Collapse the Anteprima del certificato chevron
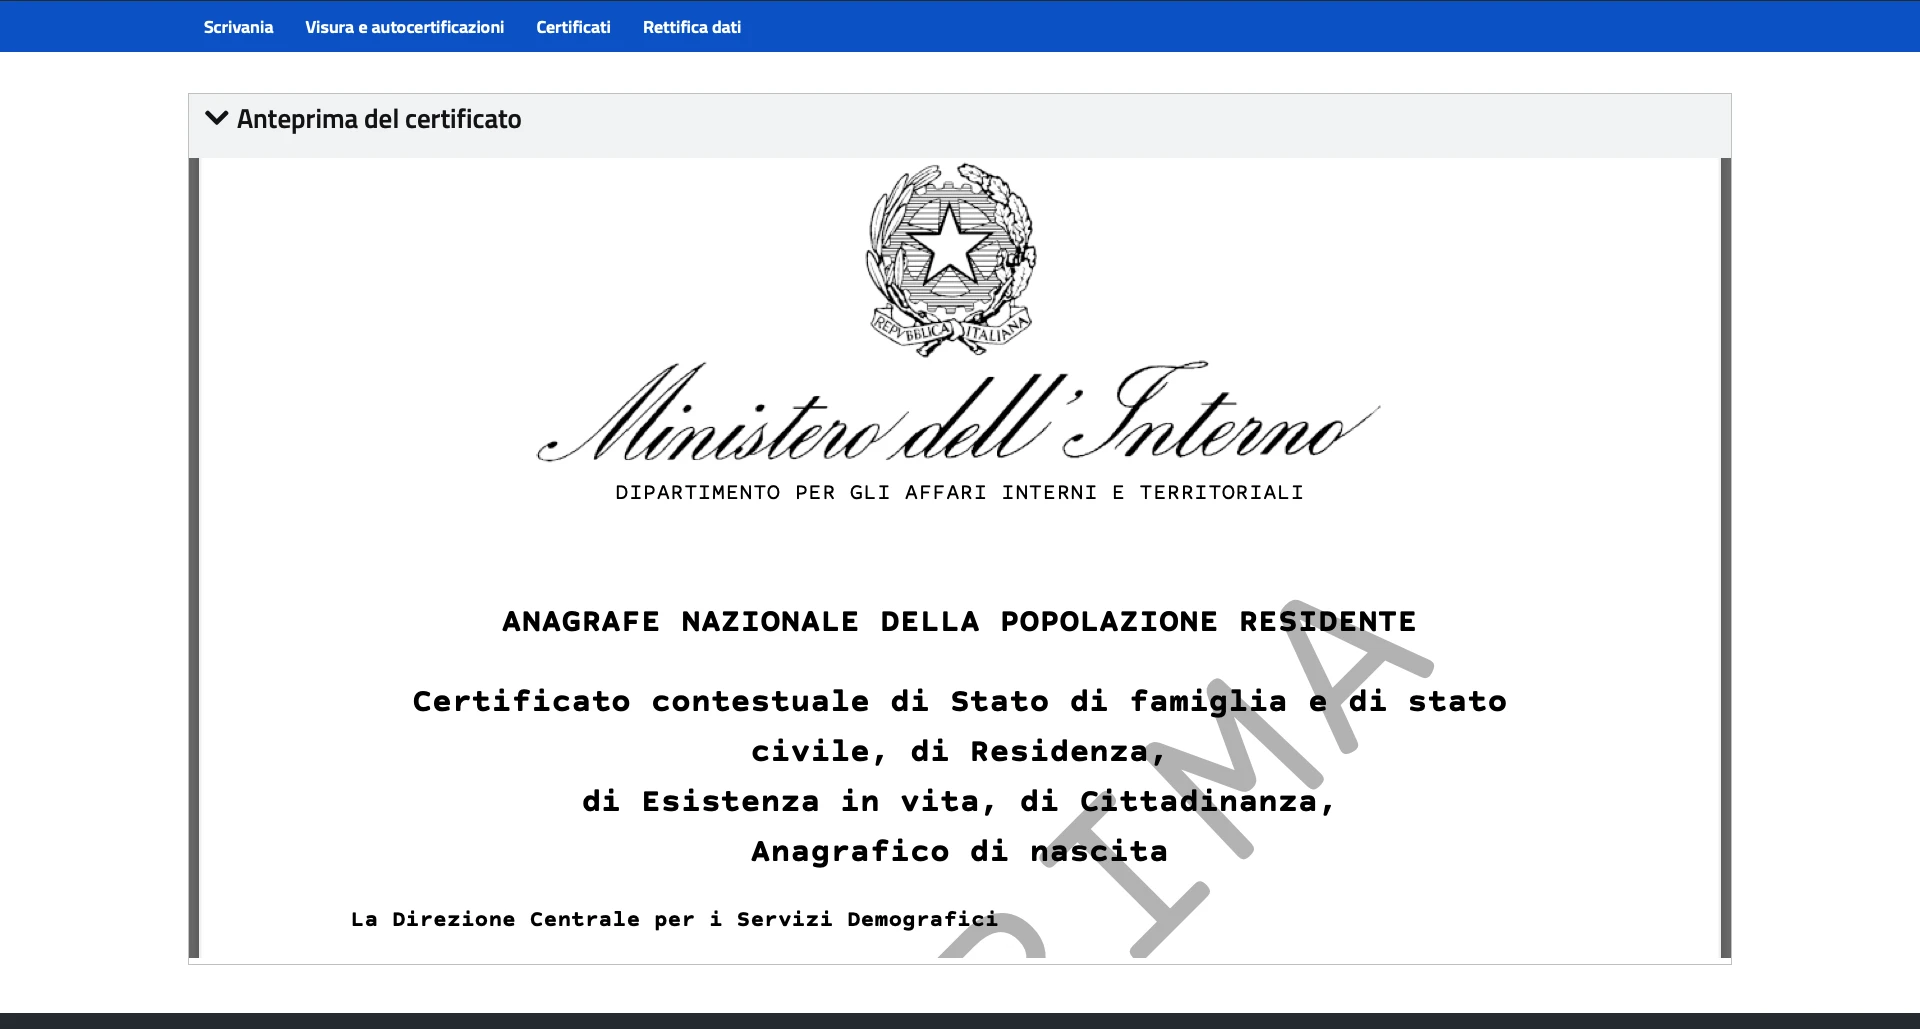 [216, 118]
